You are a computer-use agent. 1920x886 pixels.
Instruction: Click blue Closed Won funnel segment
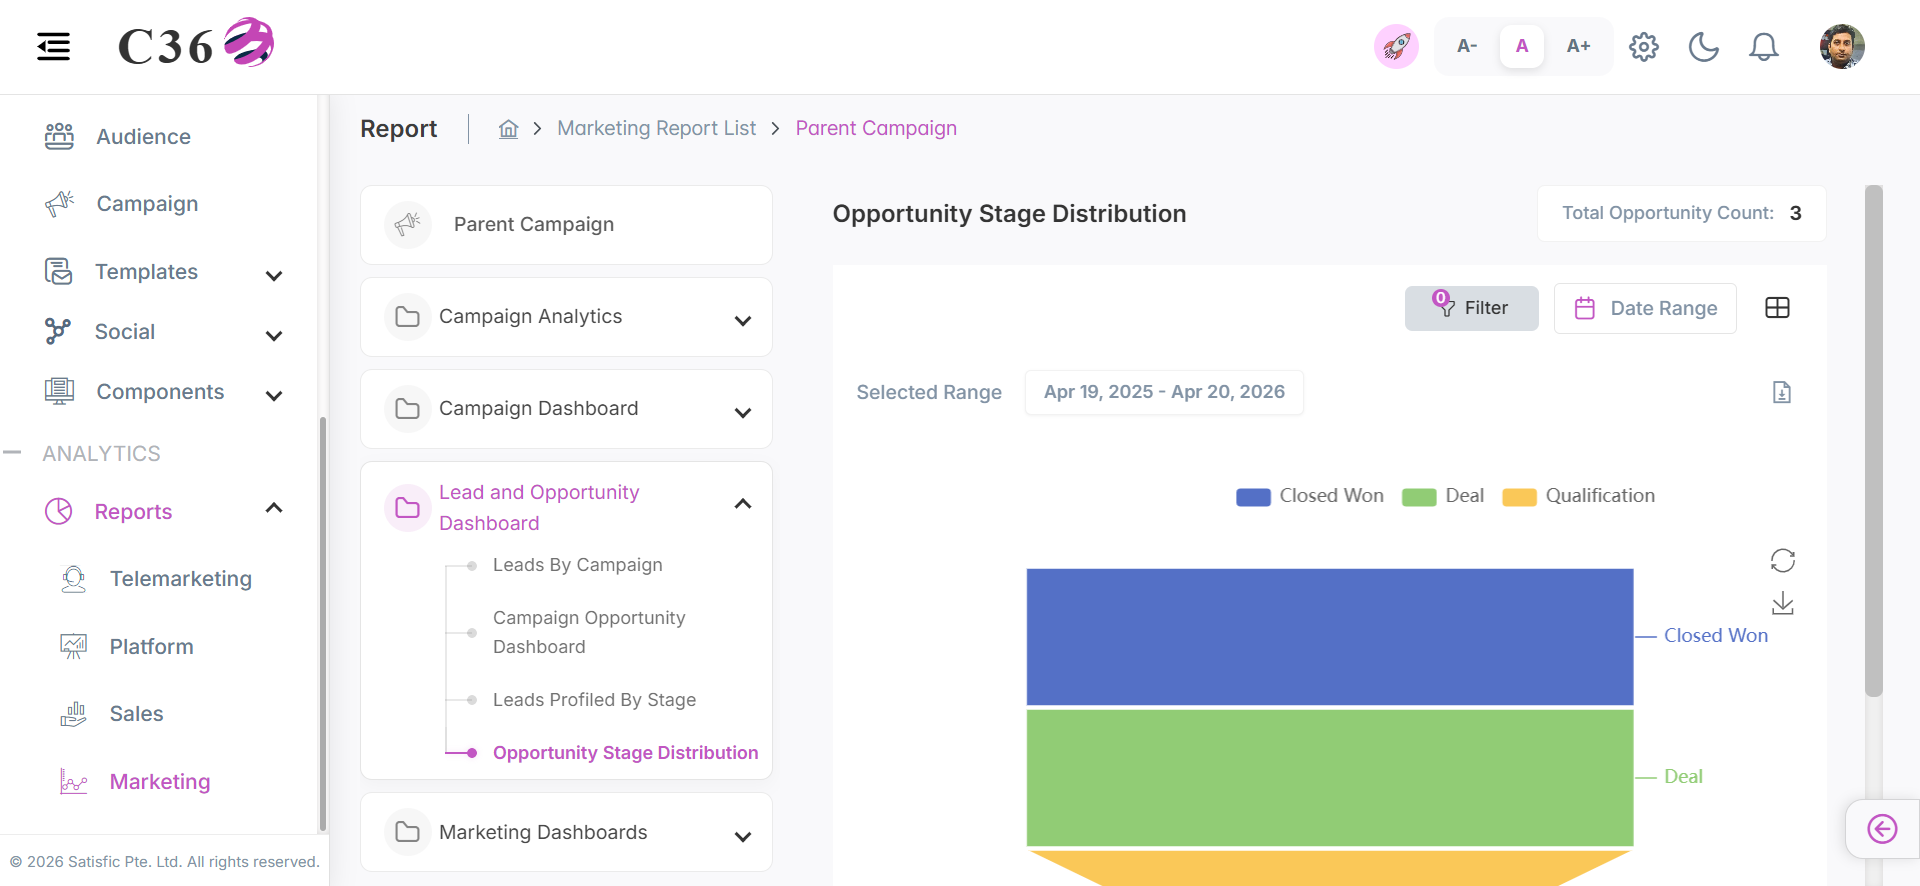click(1330, 637)
